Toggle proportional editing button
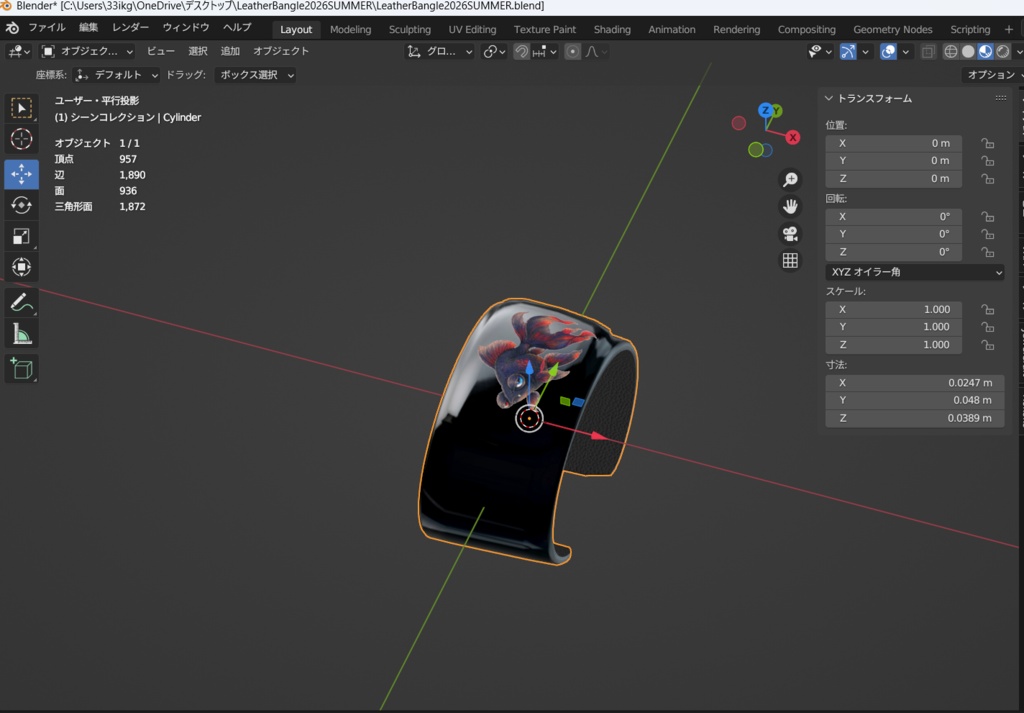 click(x=572, y=52)
